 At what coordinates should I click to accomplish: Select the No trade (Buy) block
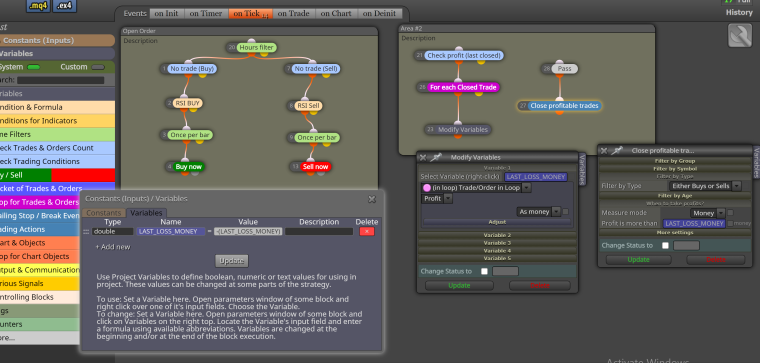pos(191,69)
